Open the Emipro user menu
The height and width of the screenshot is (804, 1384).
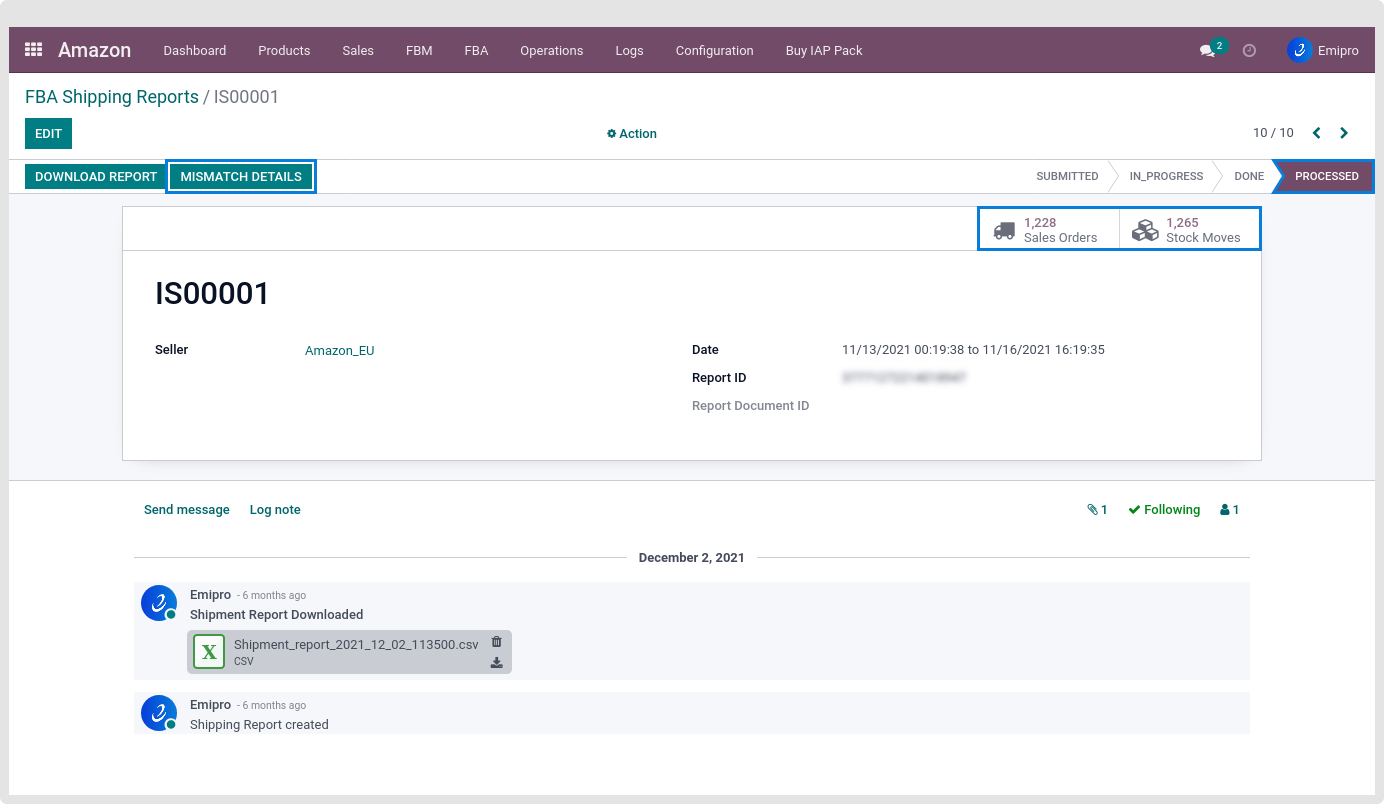1323,51
